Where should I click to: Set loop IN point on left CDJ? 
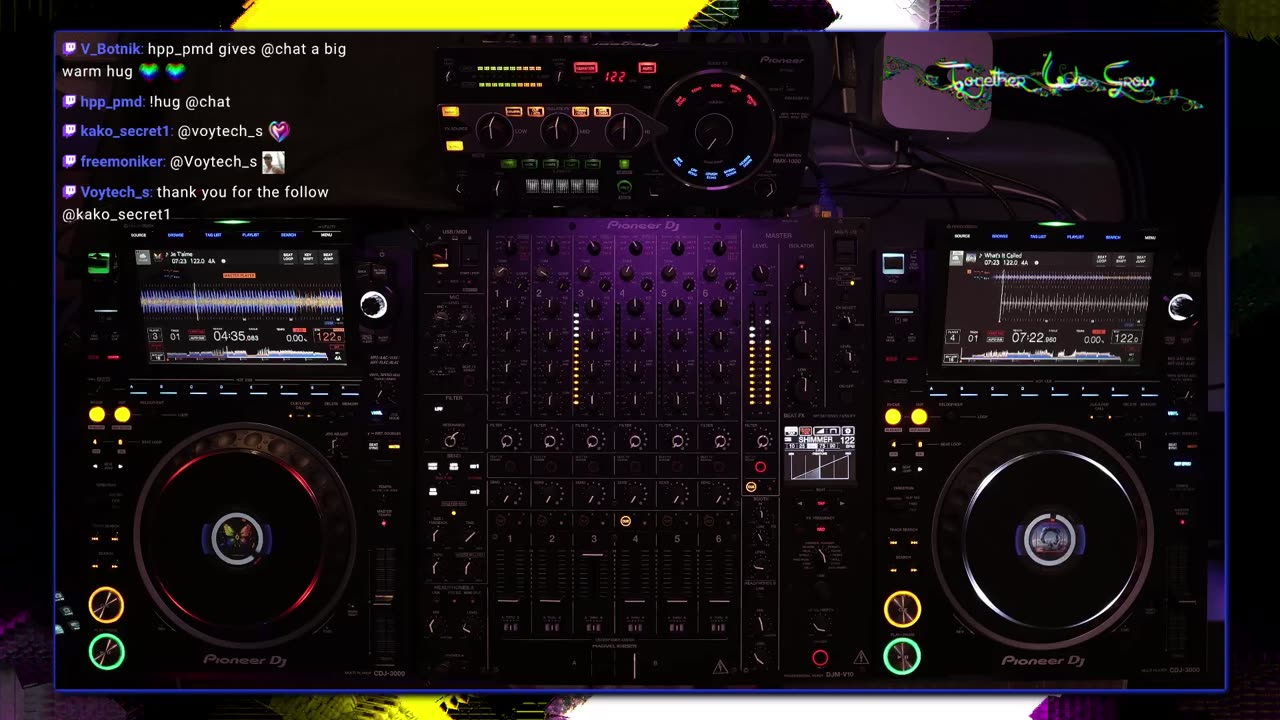tap(96, 414)
